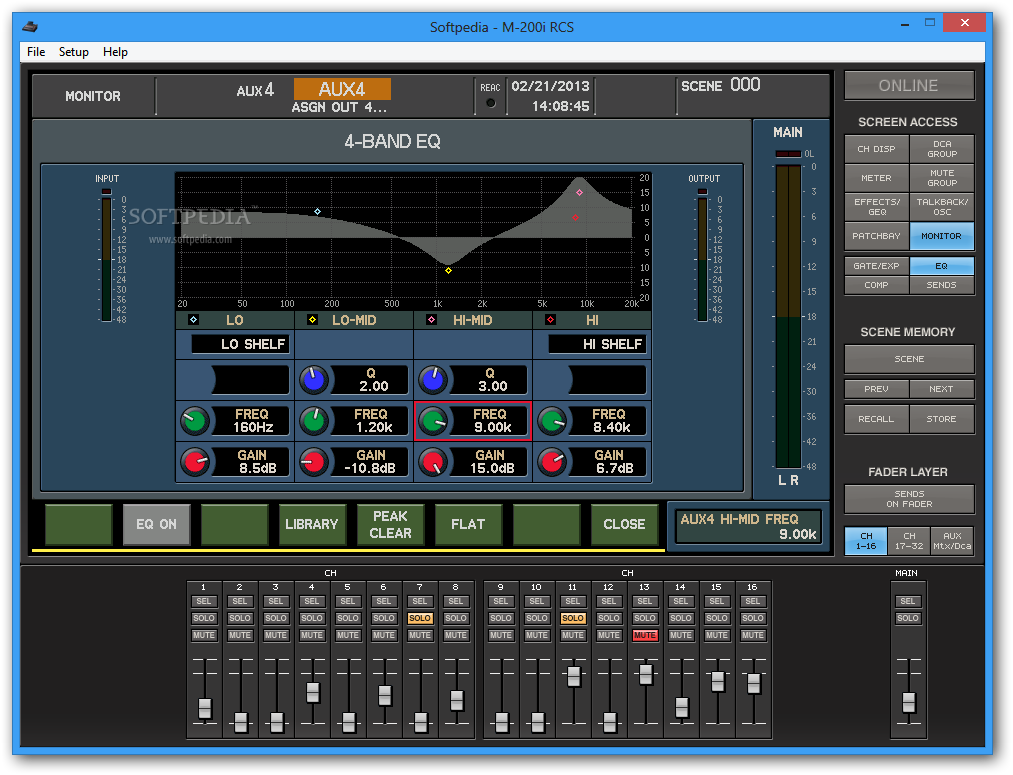Viewport: 1013px width, 775px height.
Task: Open EFFECTS/GEQ screen
Action: click(x=877, y=207)
